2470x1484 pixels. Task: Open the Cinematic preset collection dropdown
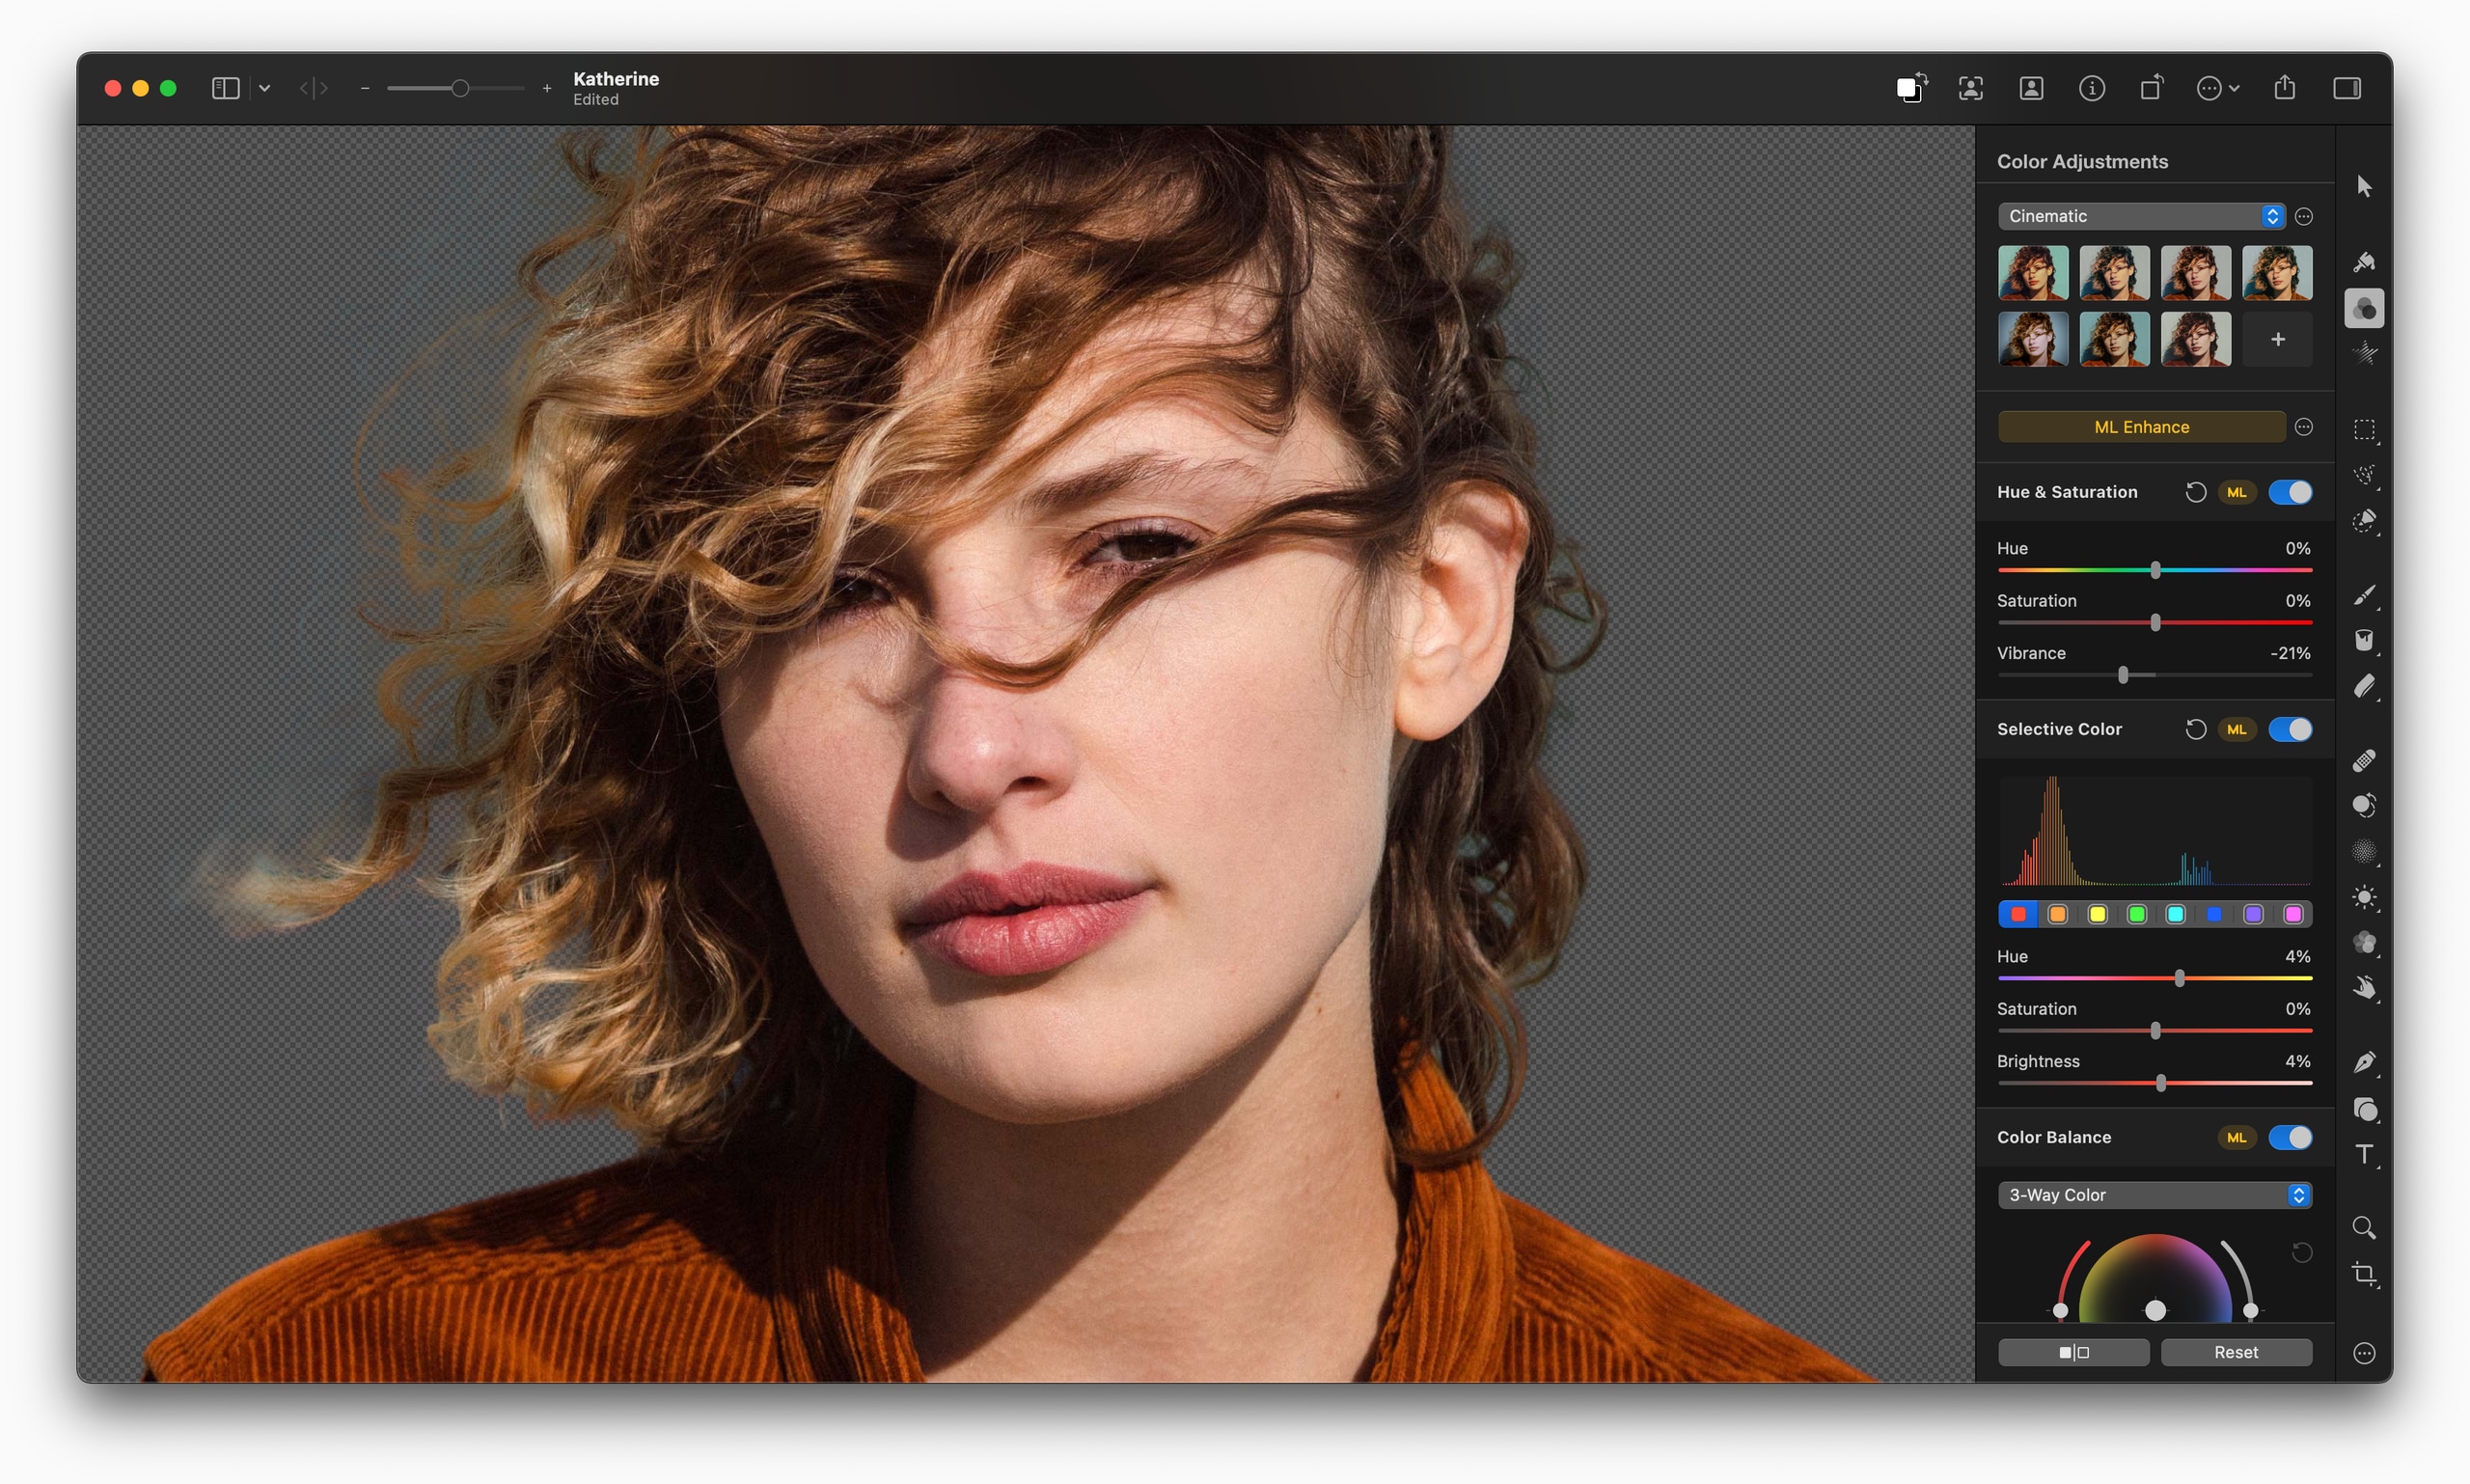(x=2141, y=216)
